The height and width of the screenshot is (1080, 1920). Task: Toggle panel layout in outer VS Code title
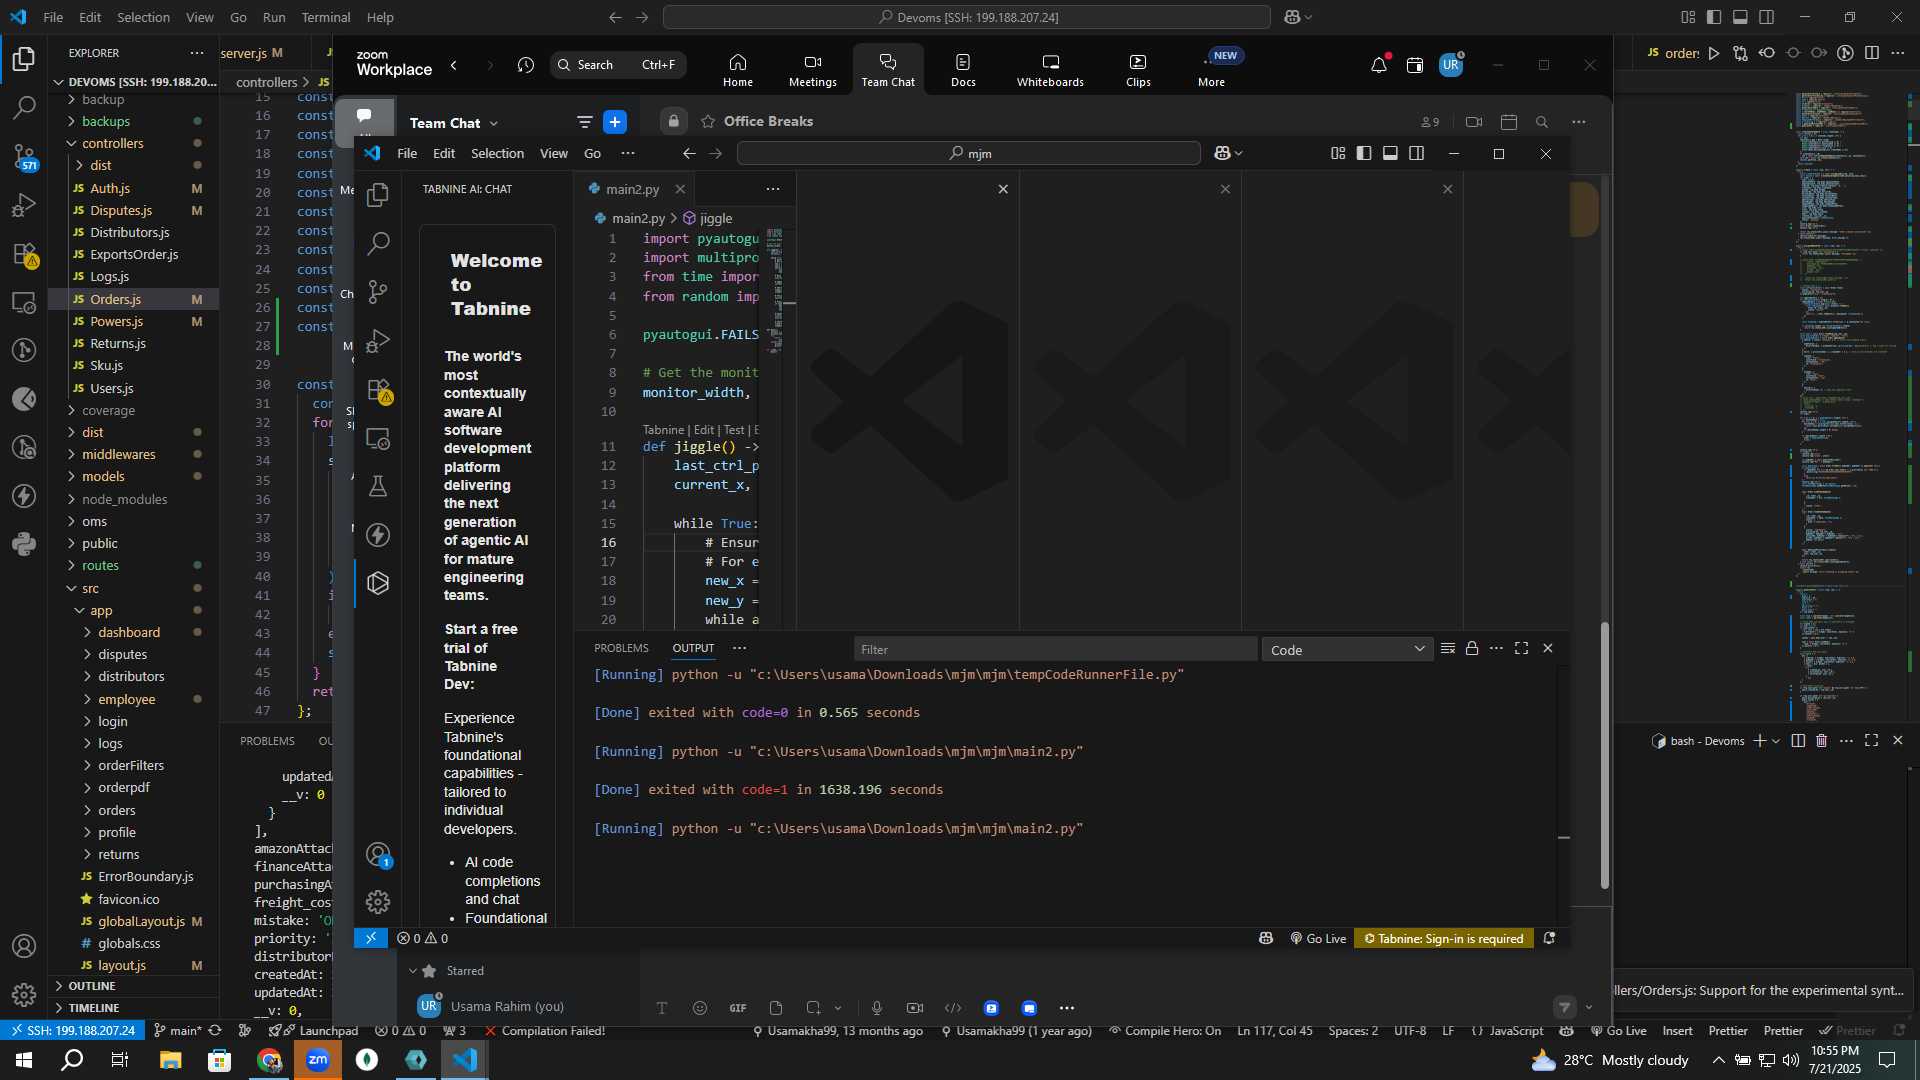(1740, 17)
